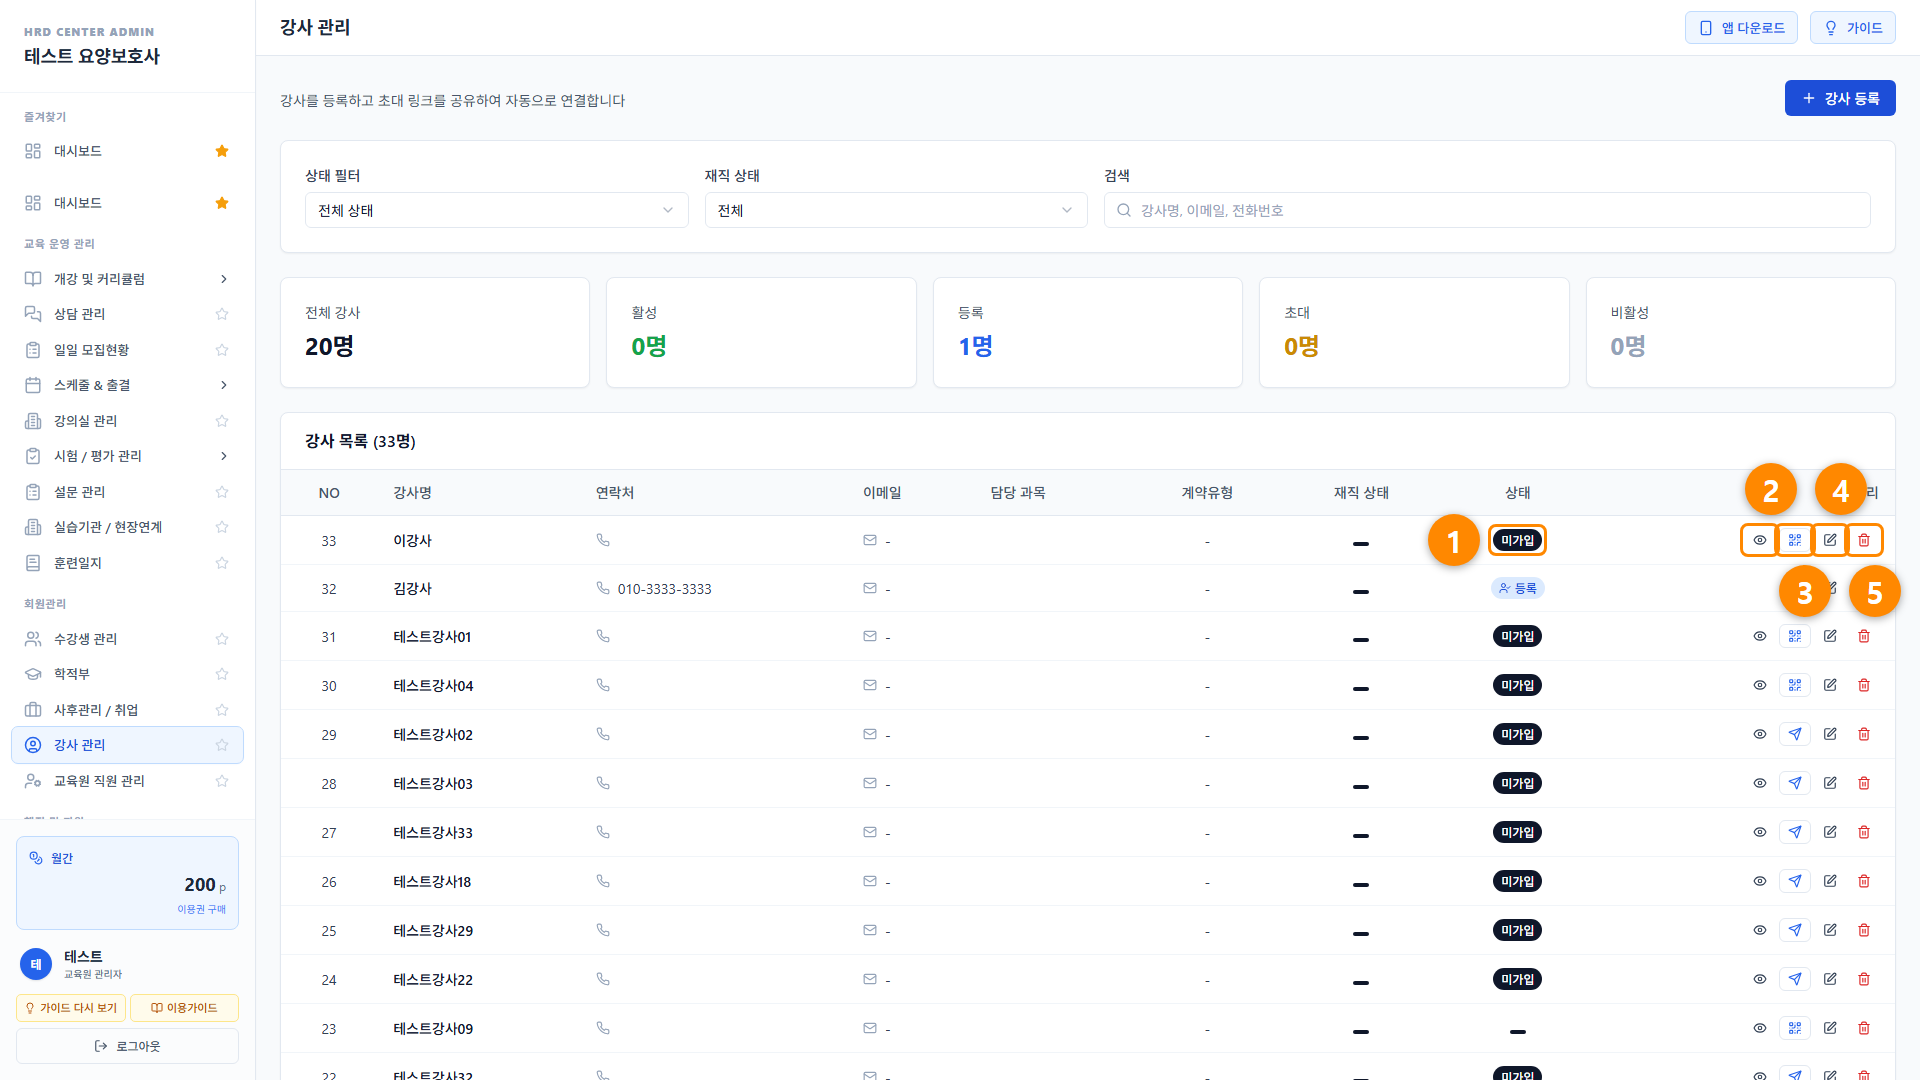
Task: Delete instructor 테스트강사22
Action: pyautogui.click(x=1864, y=979)
